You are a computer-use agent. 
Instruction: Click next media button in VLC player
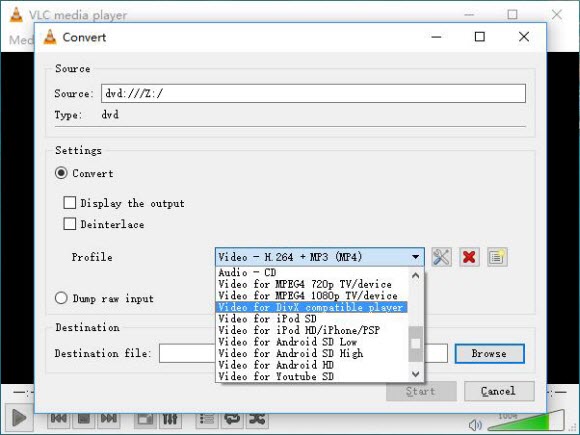[x=109, y=418]
